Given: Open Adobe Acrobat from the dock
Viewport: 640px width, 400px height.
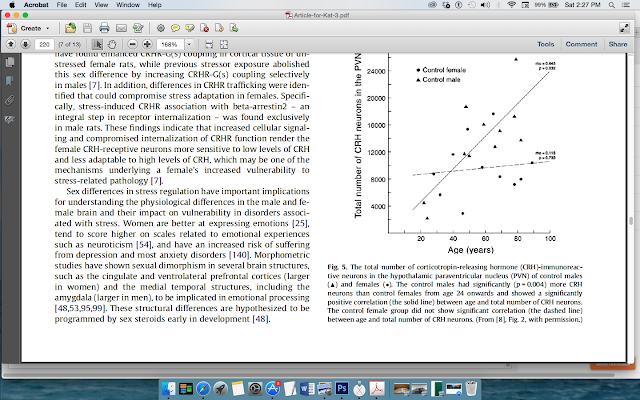Looking at the screenshot, I should (x=377, y=389).
